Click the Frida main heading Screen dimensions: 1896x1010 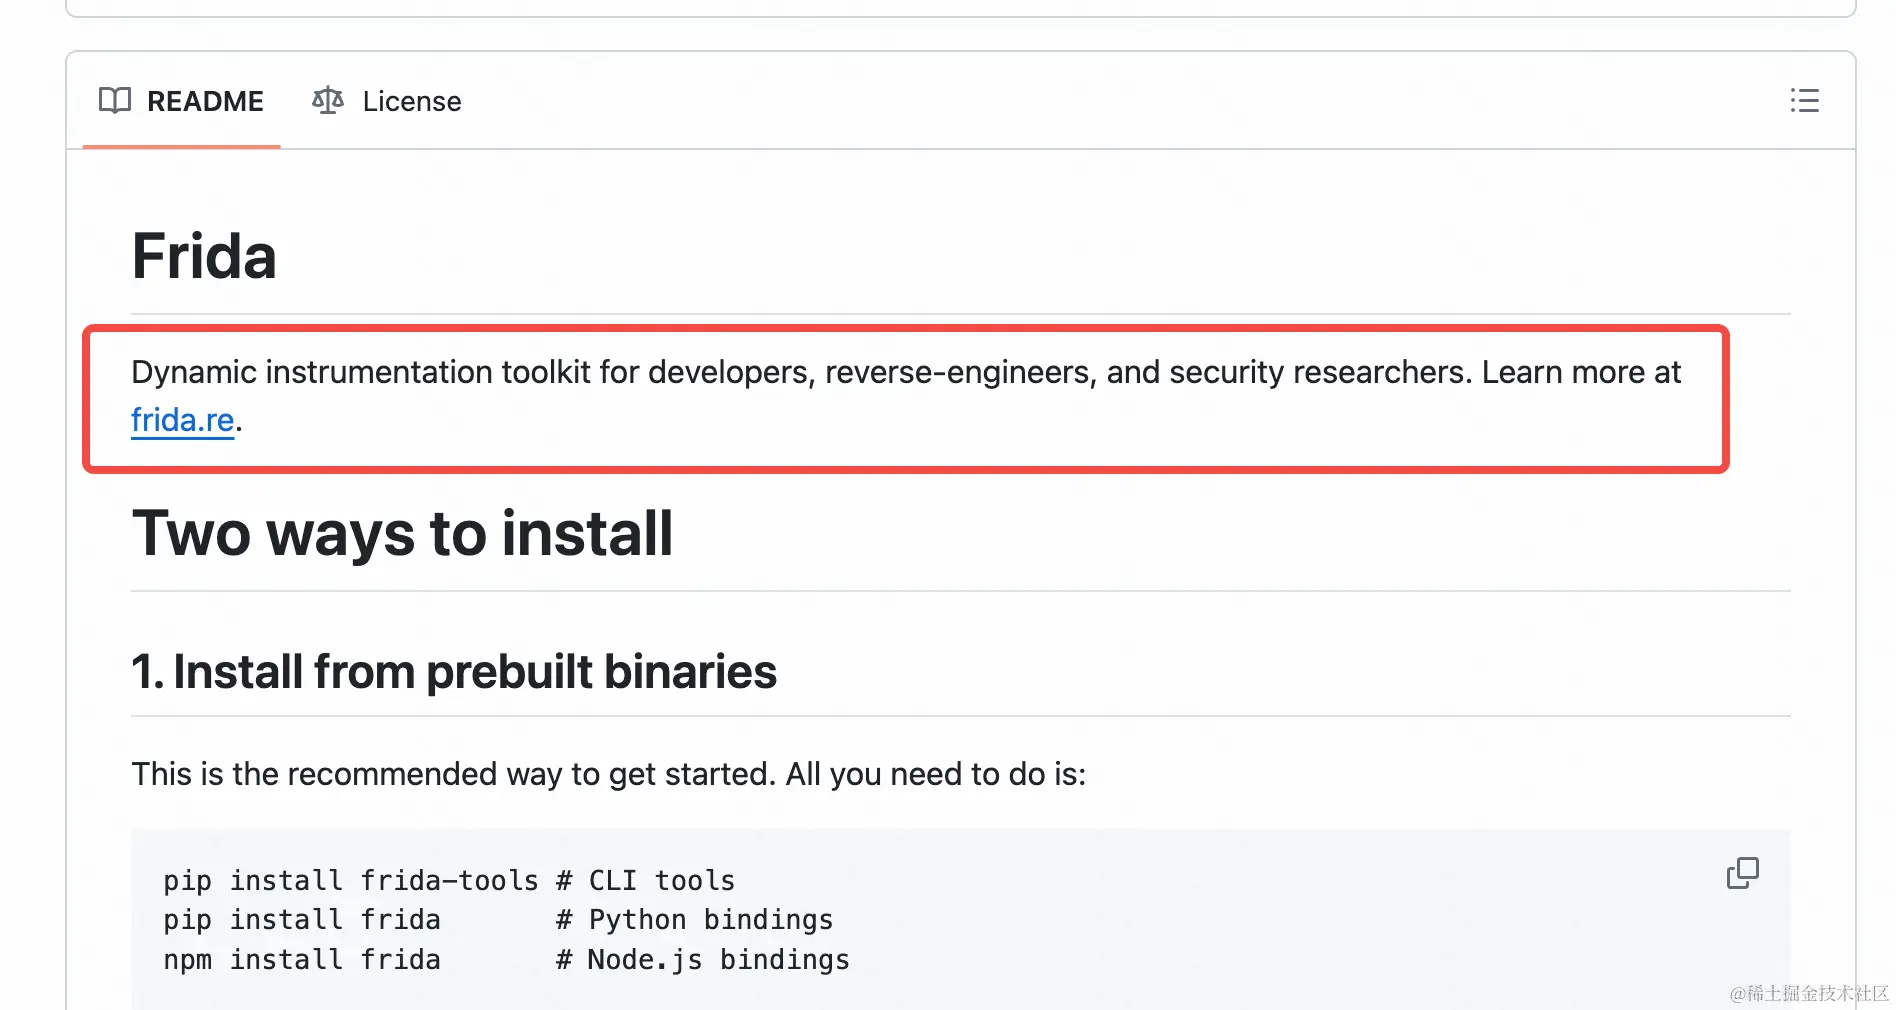pyautogui.click(x=204, y=256)
